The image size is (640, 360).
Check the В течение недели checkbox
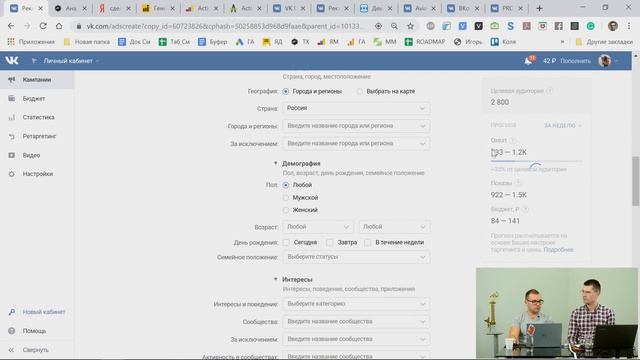[x=368, y=242]
